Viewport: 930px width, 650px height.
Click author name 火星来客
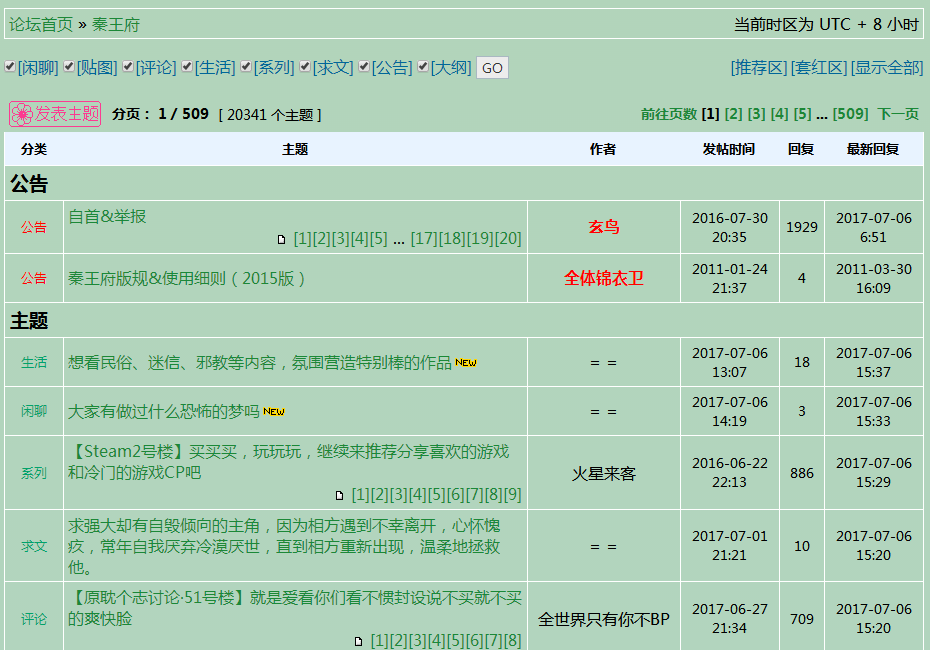604,473
